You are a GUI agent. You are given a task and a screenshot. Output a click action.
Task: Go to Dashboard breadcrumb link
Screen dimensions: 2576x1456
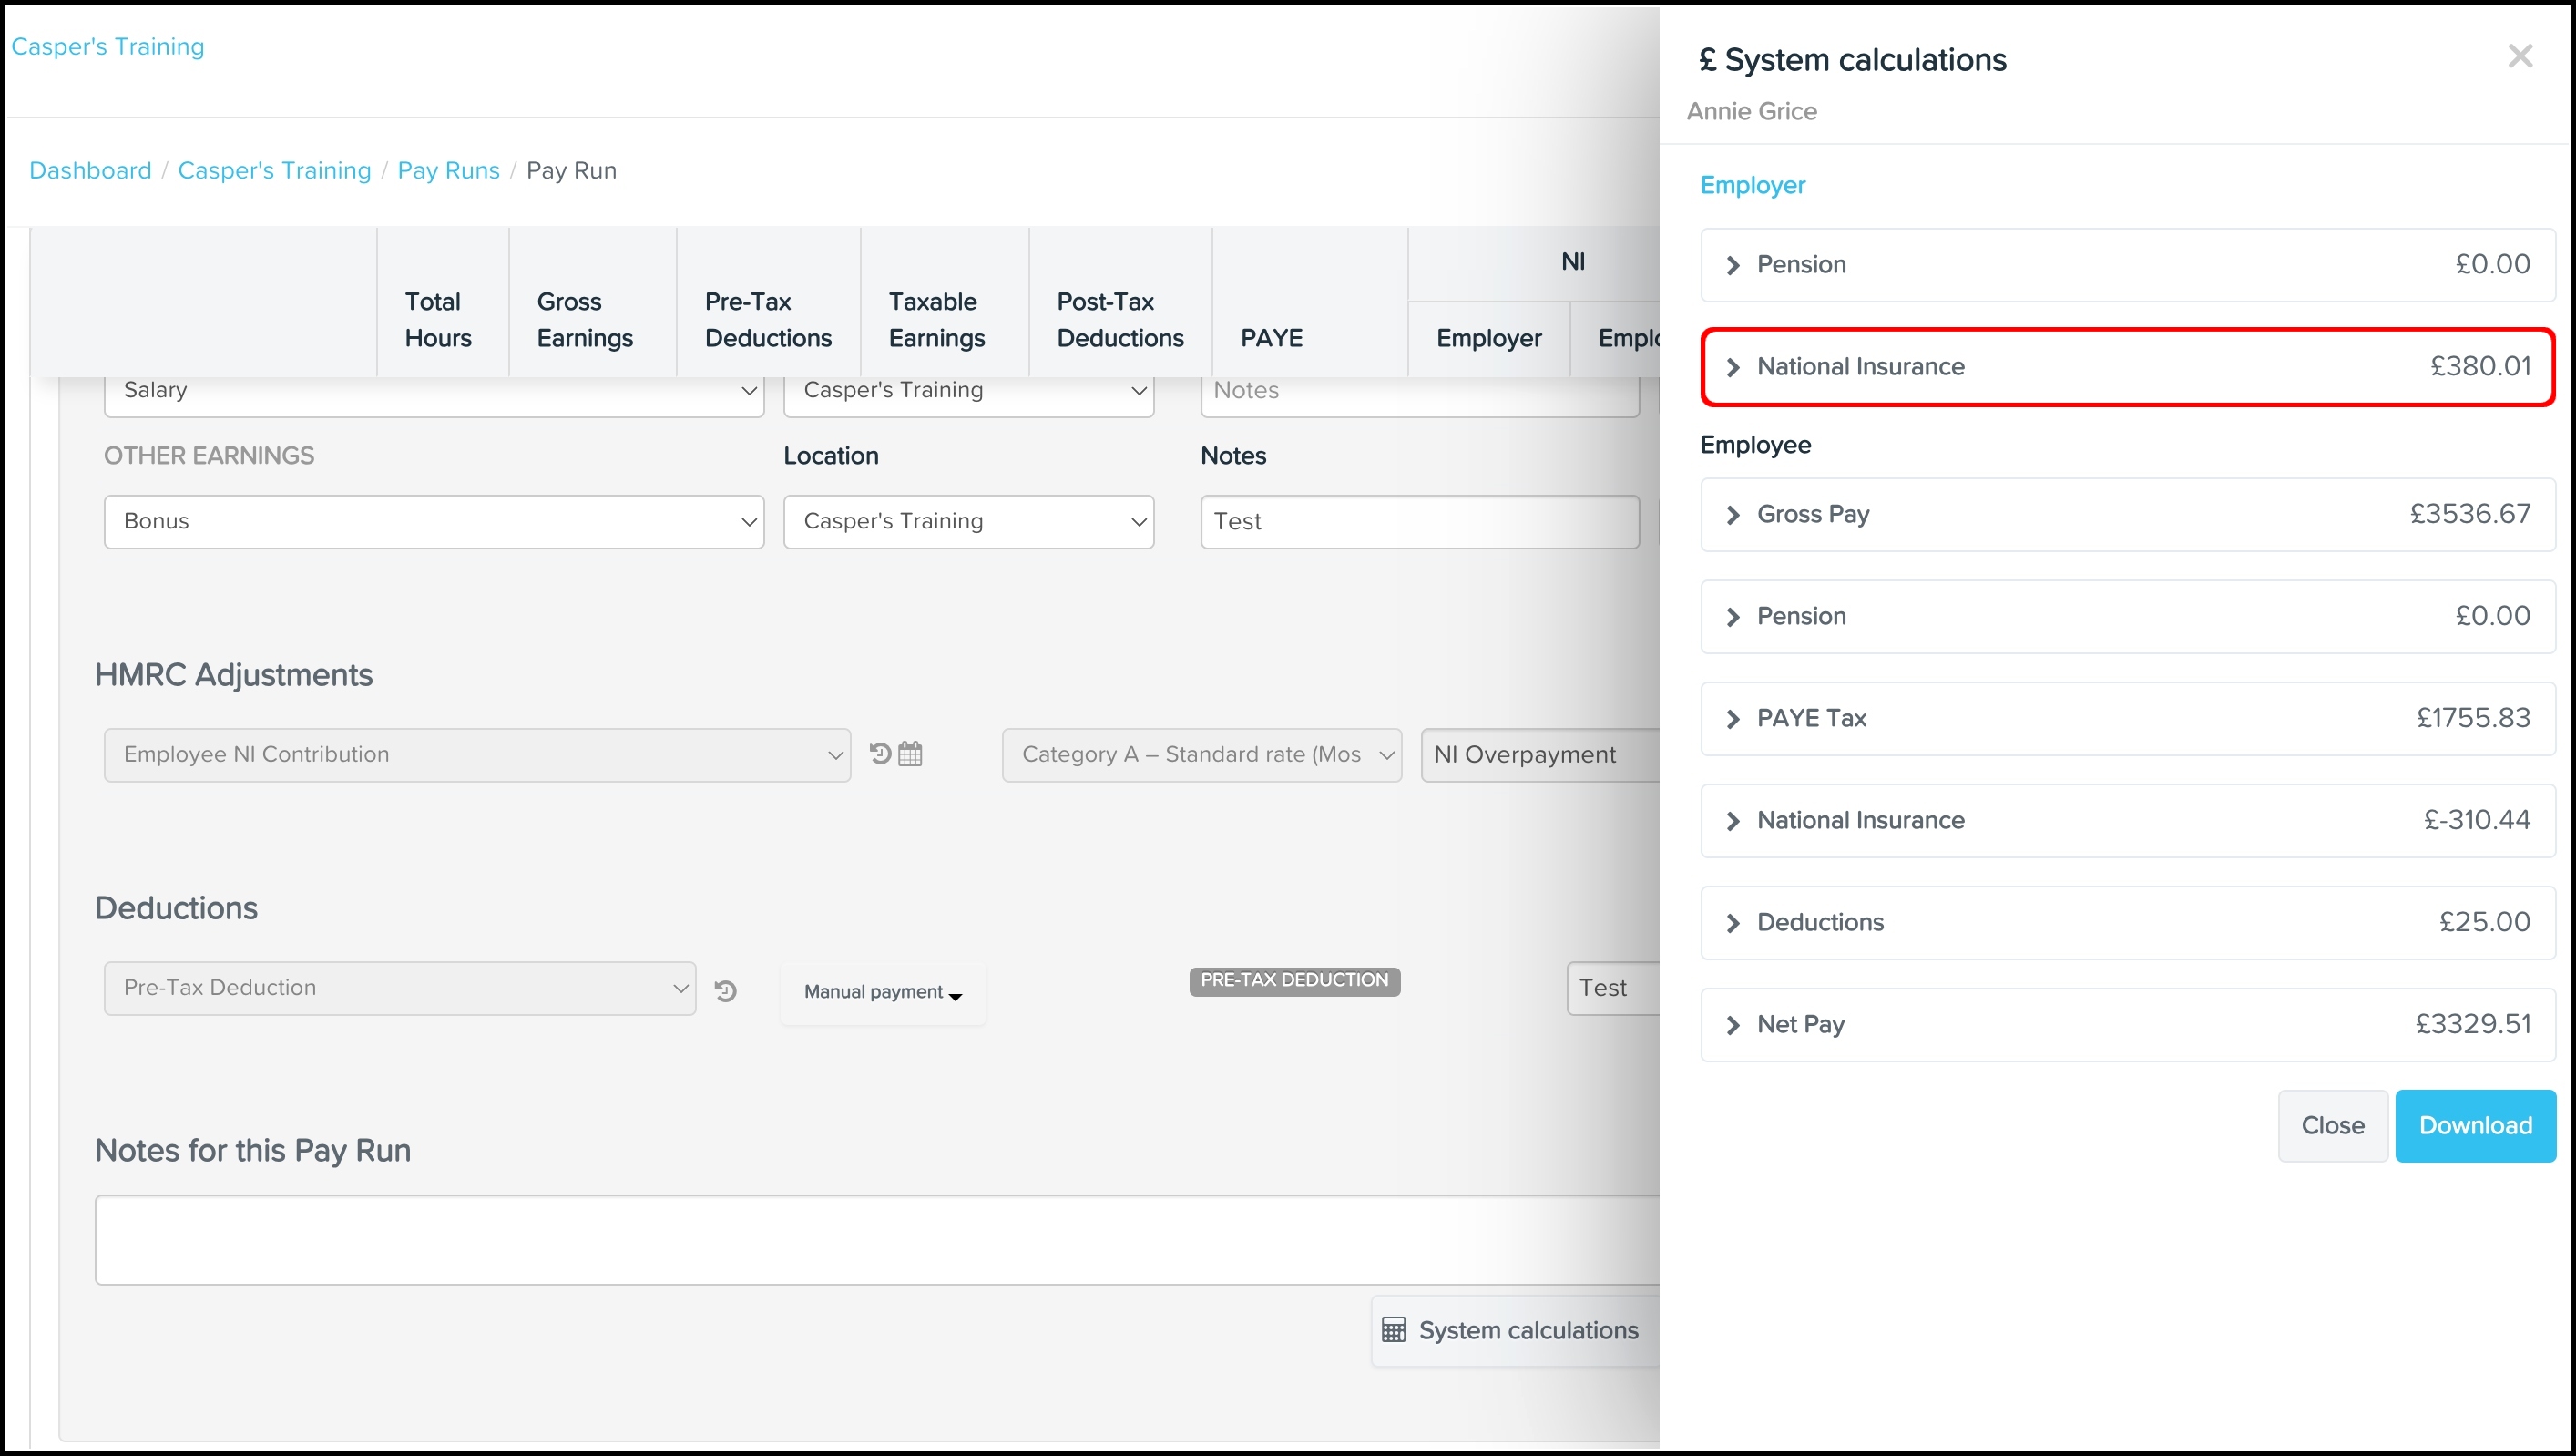coord(90,170)
